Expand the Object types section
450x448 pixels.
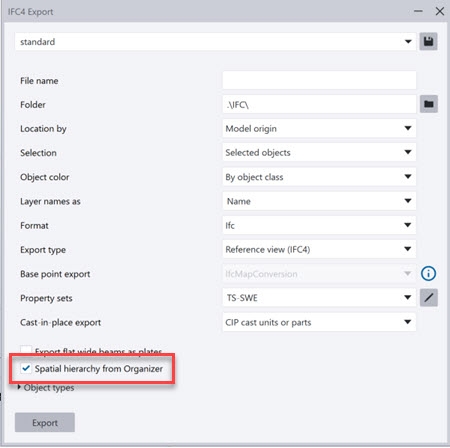tap(19, 387)
